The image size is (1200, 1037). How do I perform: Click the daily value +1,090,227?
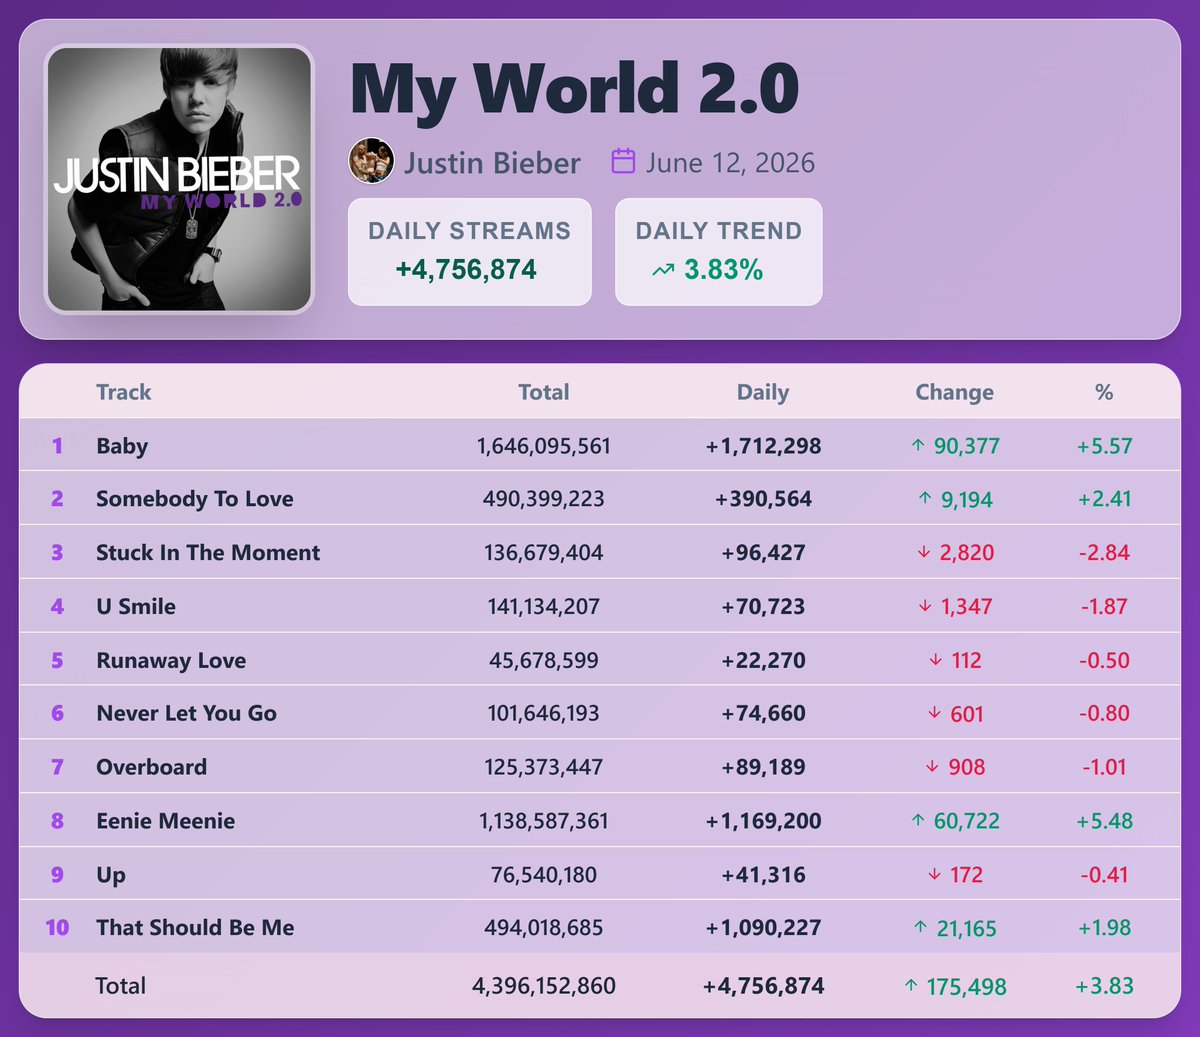(763, 928)
